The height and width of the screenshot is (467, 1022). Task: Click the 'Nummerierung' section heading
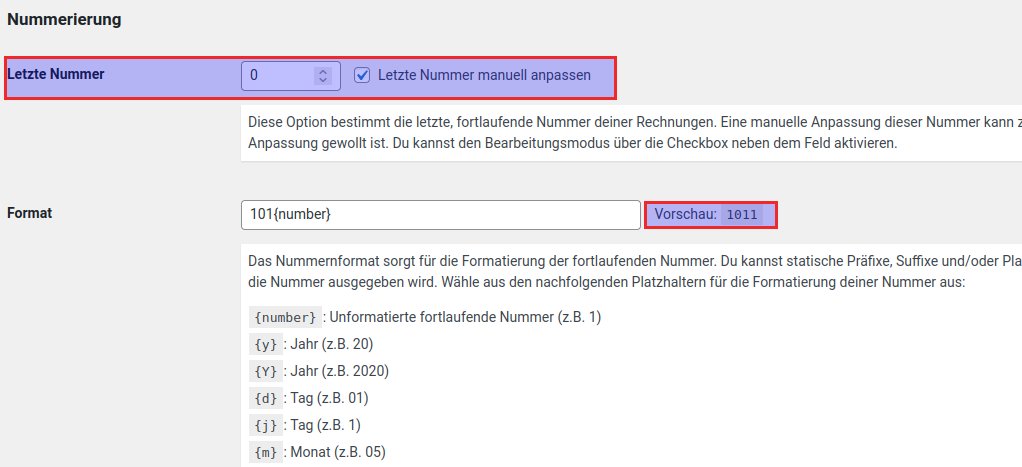click(x=64, y=19)
